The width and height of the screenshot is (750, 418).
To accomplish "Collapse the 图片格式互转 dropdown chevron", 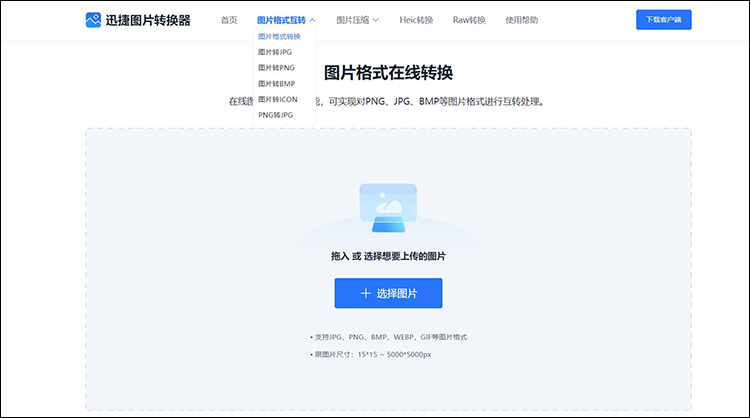I will [312, 20].
